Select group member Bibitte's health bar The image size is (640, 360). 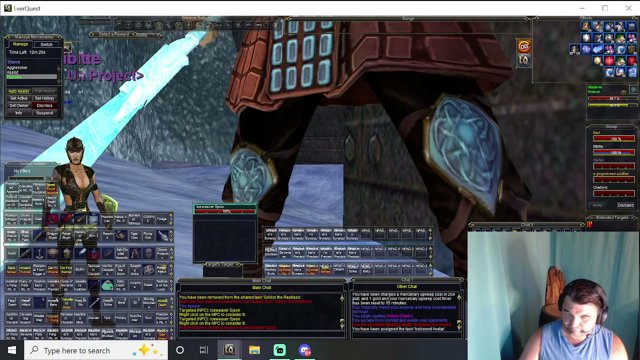pyautogui.click(x=614, y=152)
